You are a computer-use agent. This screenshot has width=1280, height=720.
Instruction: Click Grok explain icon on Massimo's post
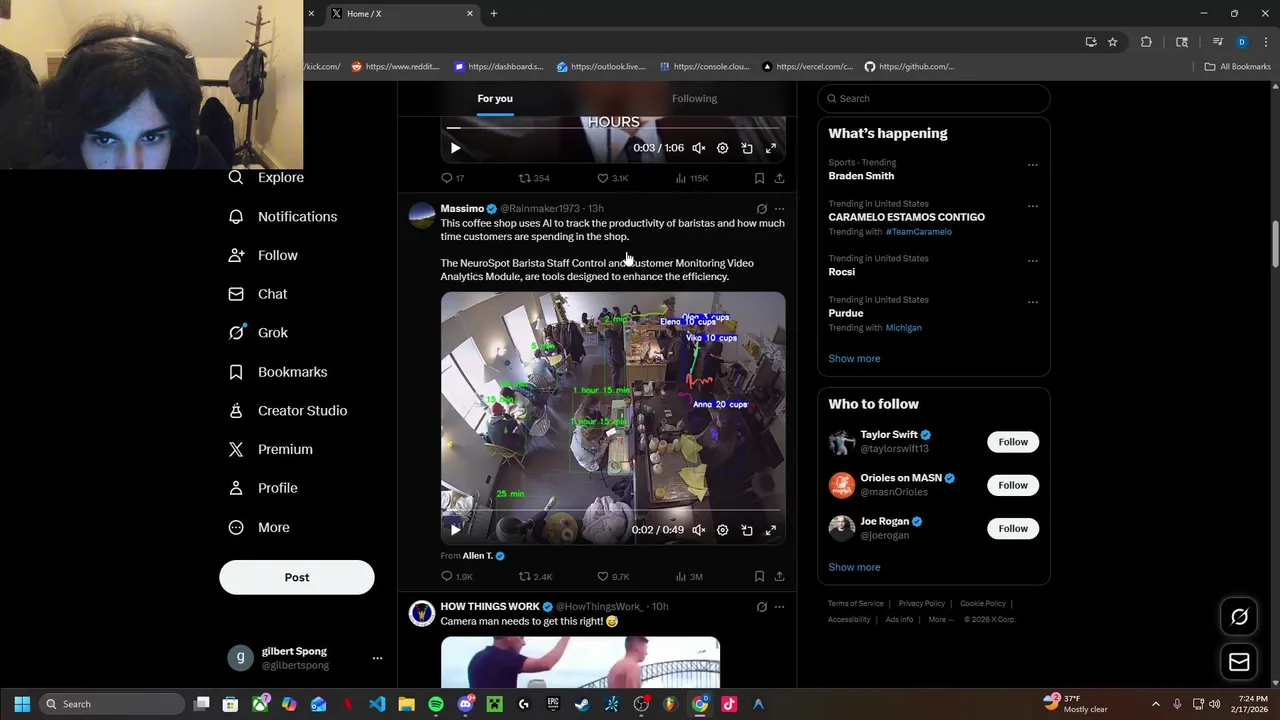(x=761, y=209)
